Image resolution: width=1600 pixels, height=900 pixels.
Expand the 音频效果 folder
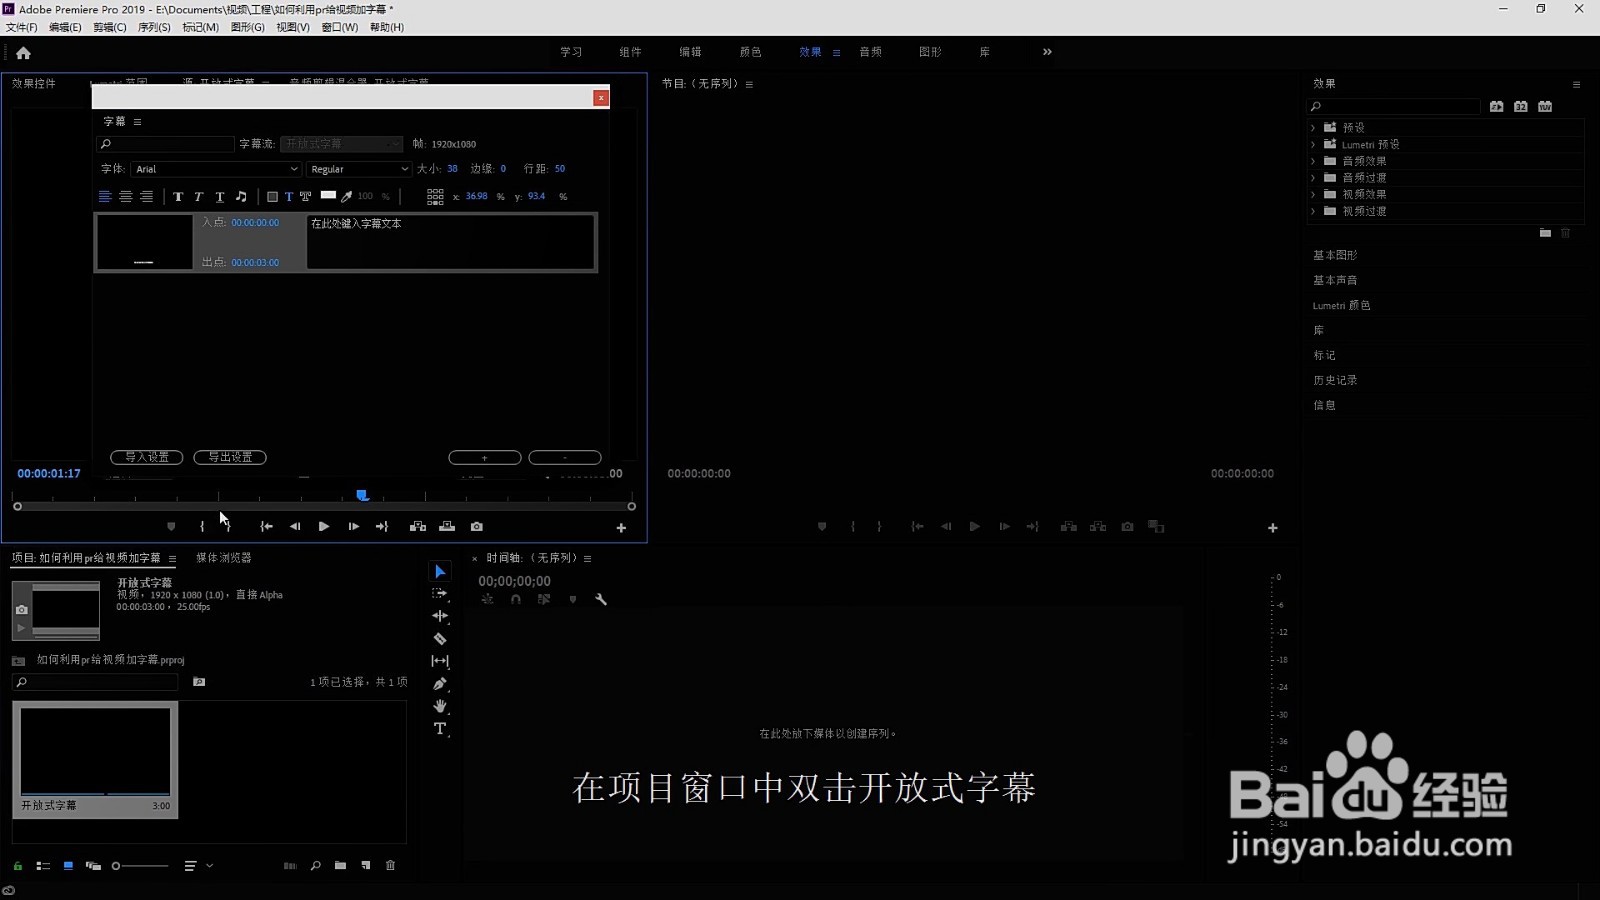click(x=1313, y=161)
